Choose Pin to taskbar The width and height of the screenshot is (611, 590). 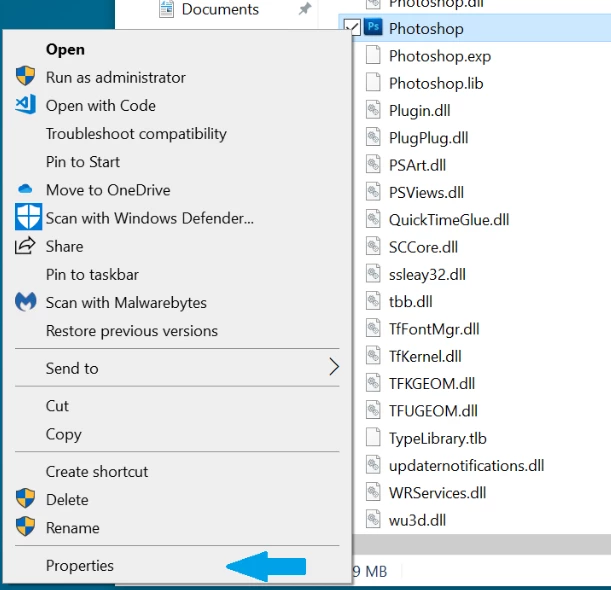92,274
